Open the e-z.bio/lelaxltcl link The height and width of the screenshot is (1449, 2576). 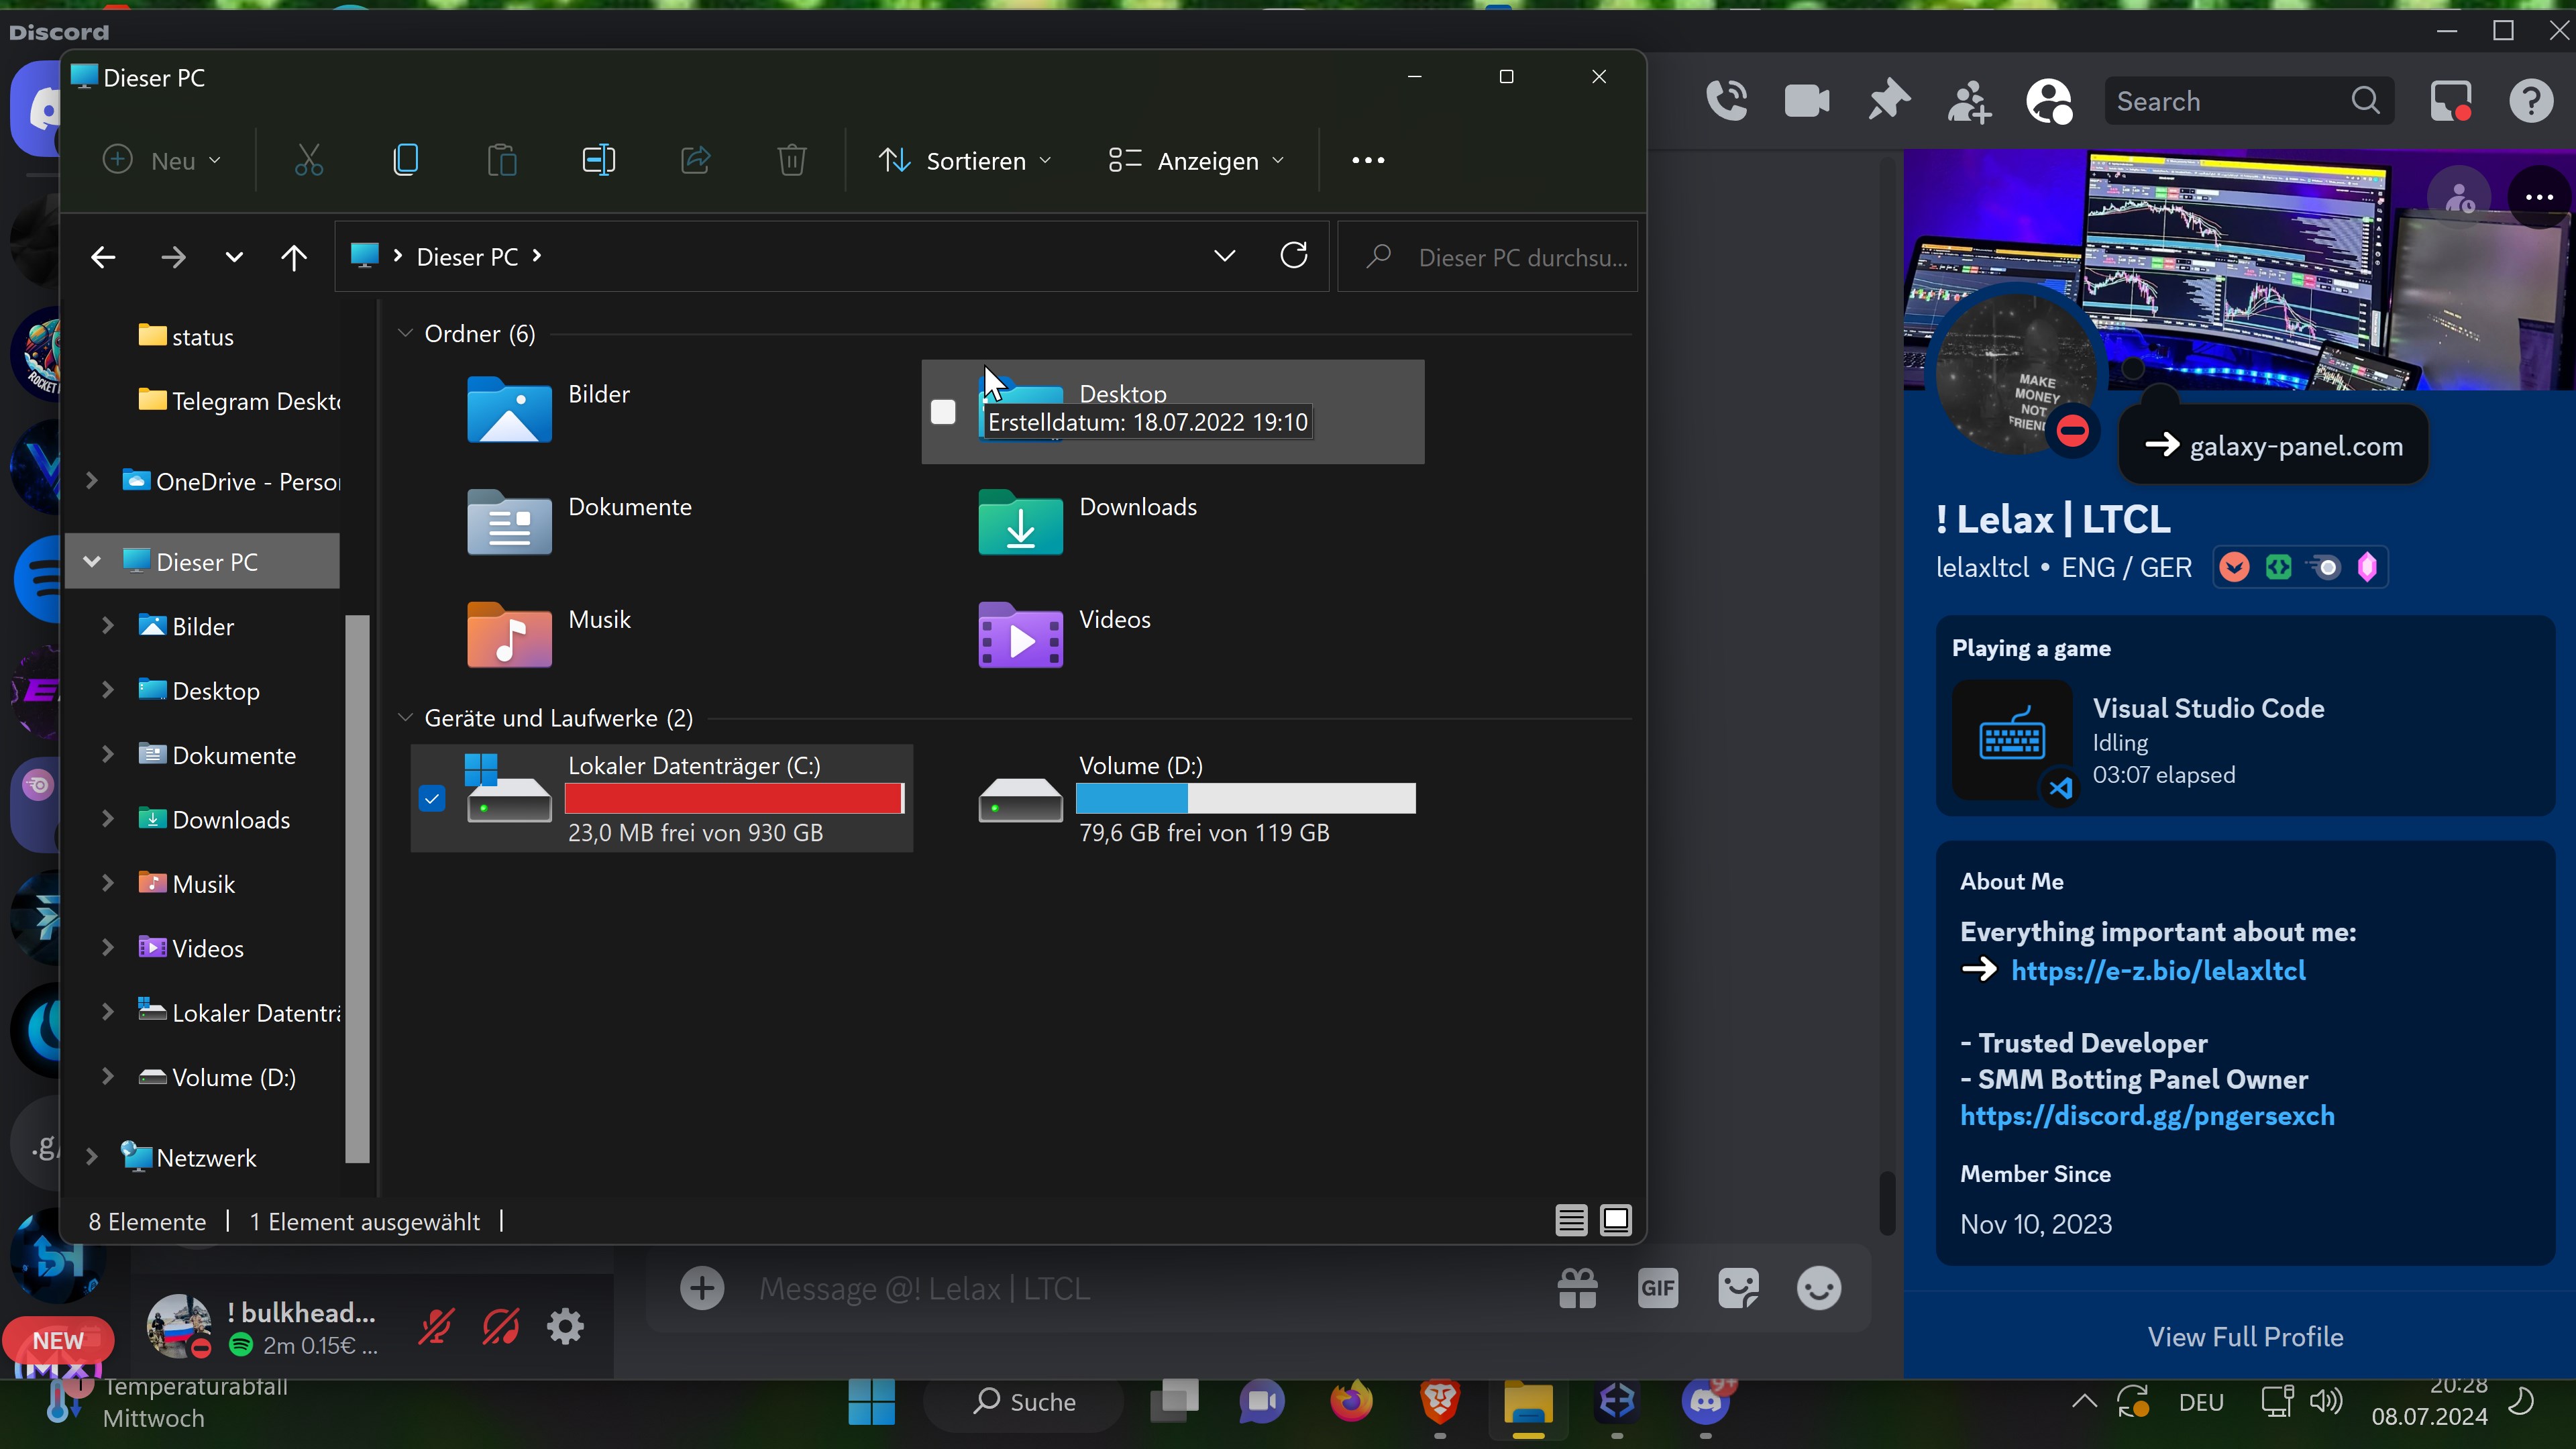2158,970
